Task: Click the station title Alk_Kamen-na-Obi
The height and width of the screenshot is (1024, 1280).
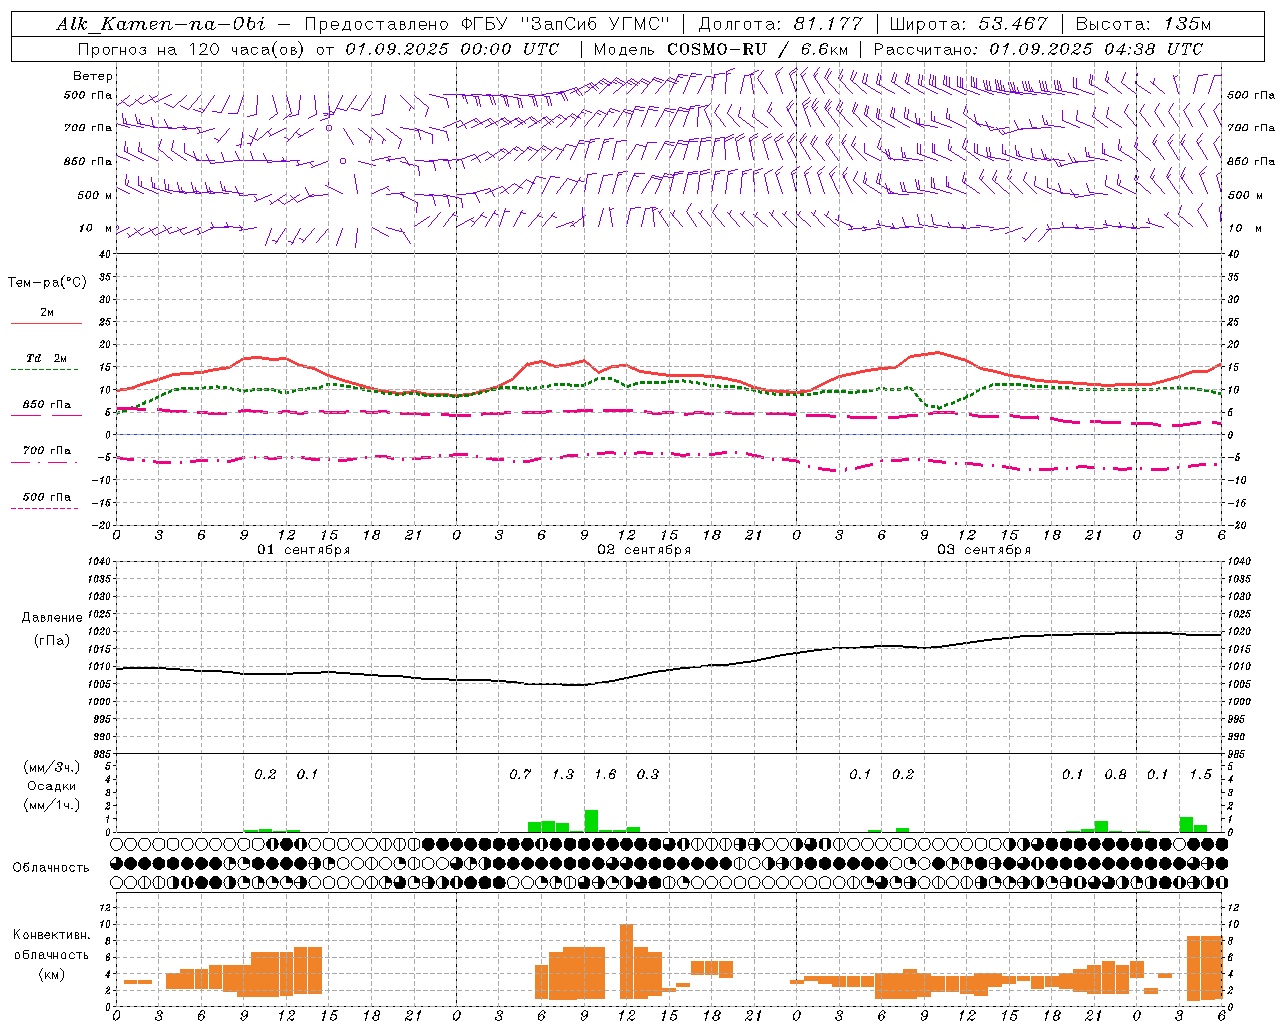Action: coord(161,25)
